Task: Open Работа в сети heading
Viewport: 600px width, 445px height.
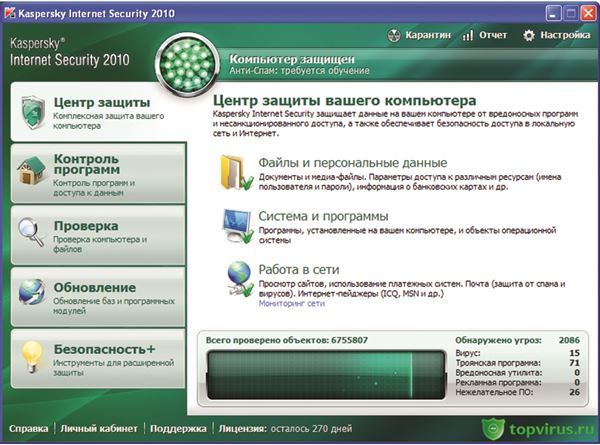Action: pyautogui.click(x=299, y=269)
